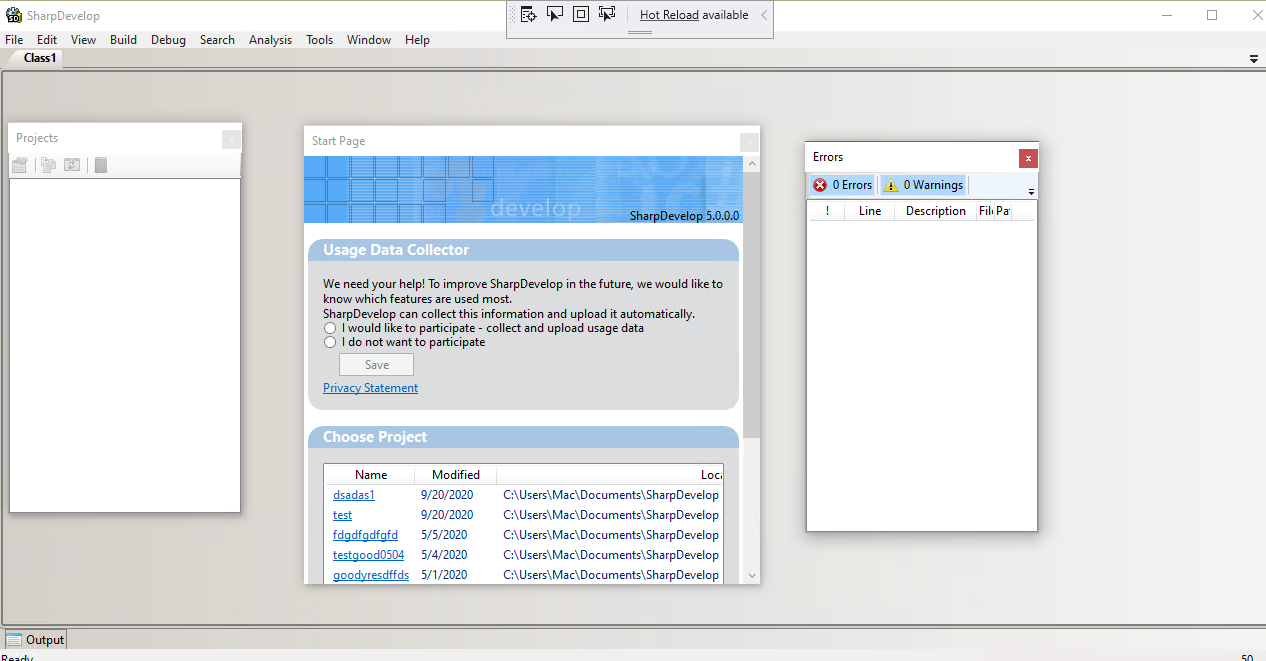Sort errors by Line column
This screenshot has height=661, width=1266.
coord(870,211)
